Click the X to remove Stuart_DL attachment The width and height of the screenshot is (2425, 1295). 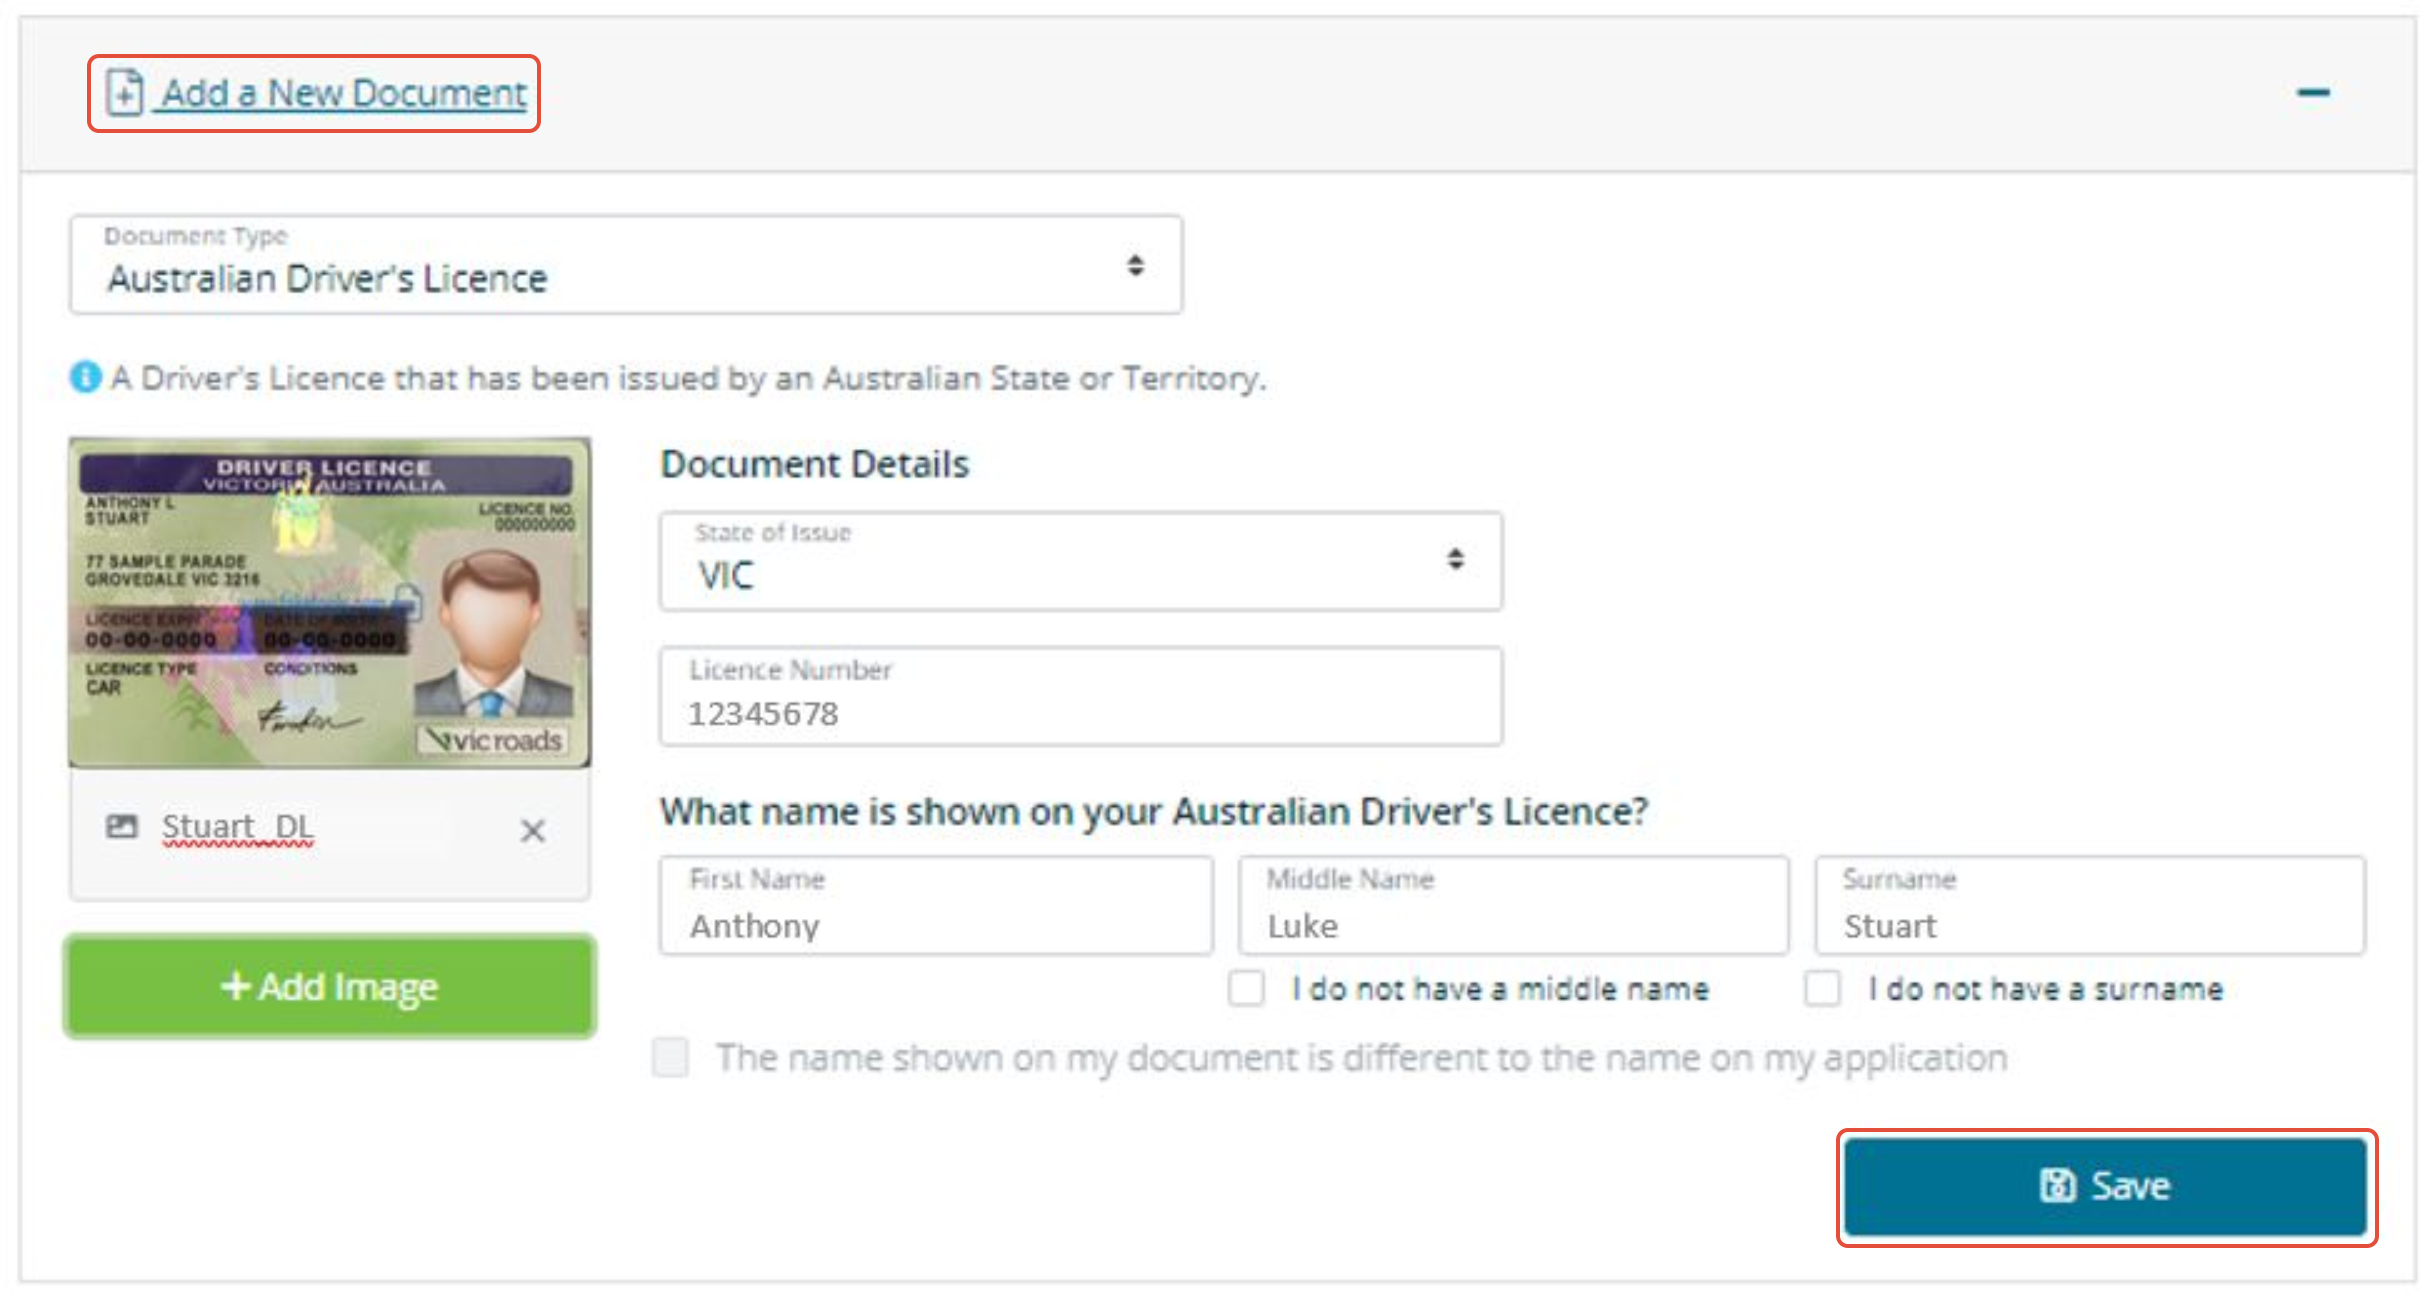[x=533, y=830]
